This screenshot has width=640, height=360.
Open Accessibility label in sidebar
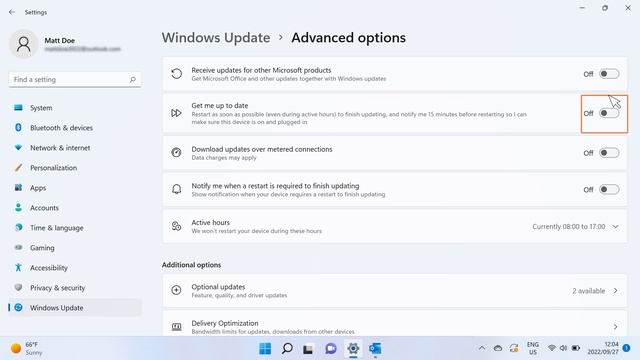pos(49,268)
